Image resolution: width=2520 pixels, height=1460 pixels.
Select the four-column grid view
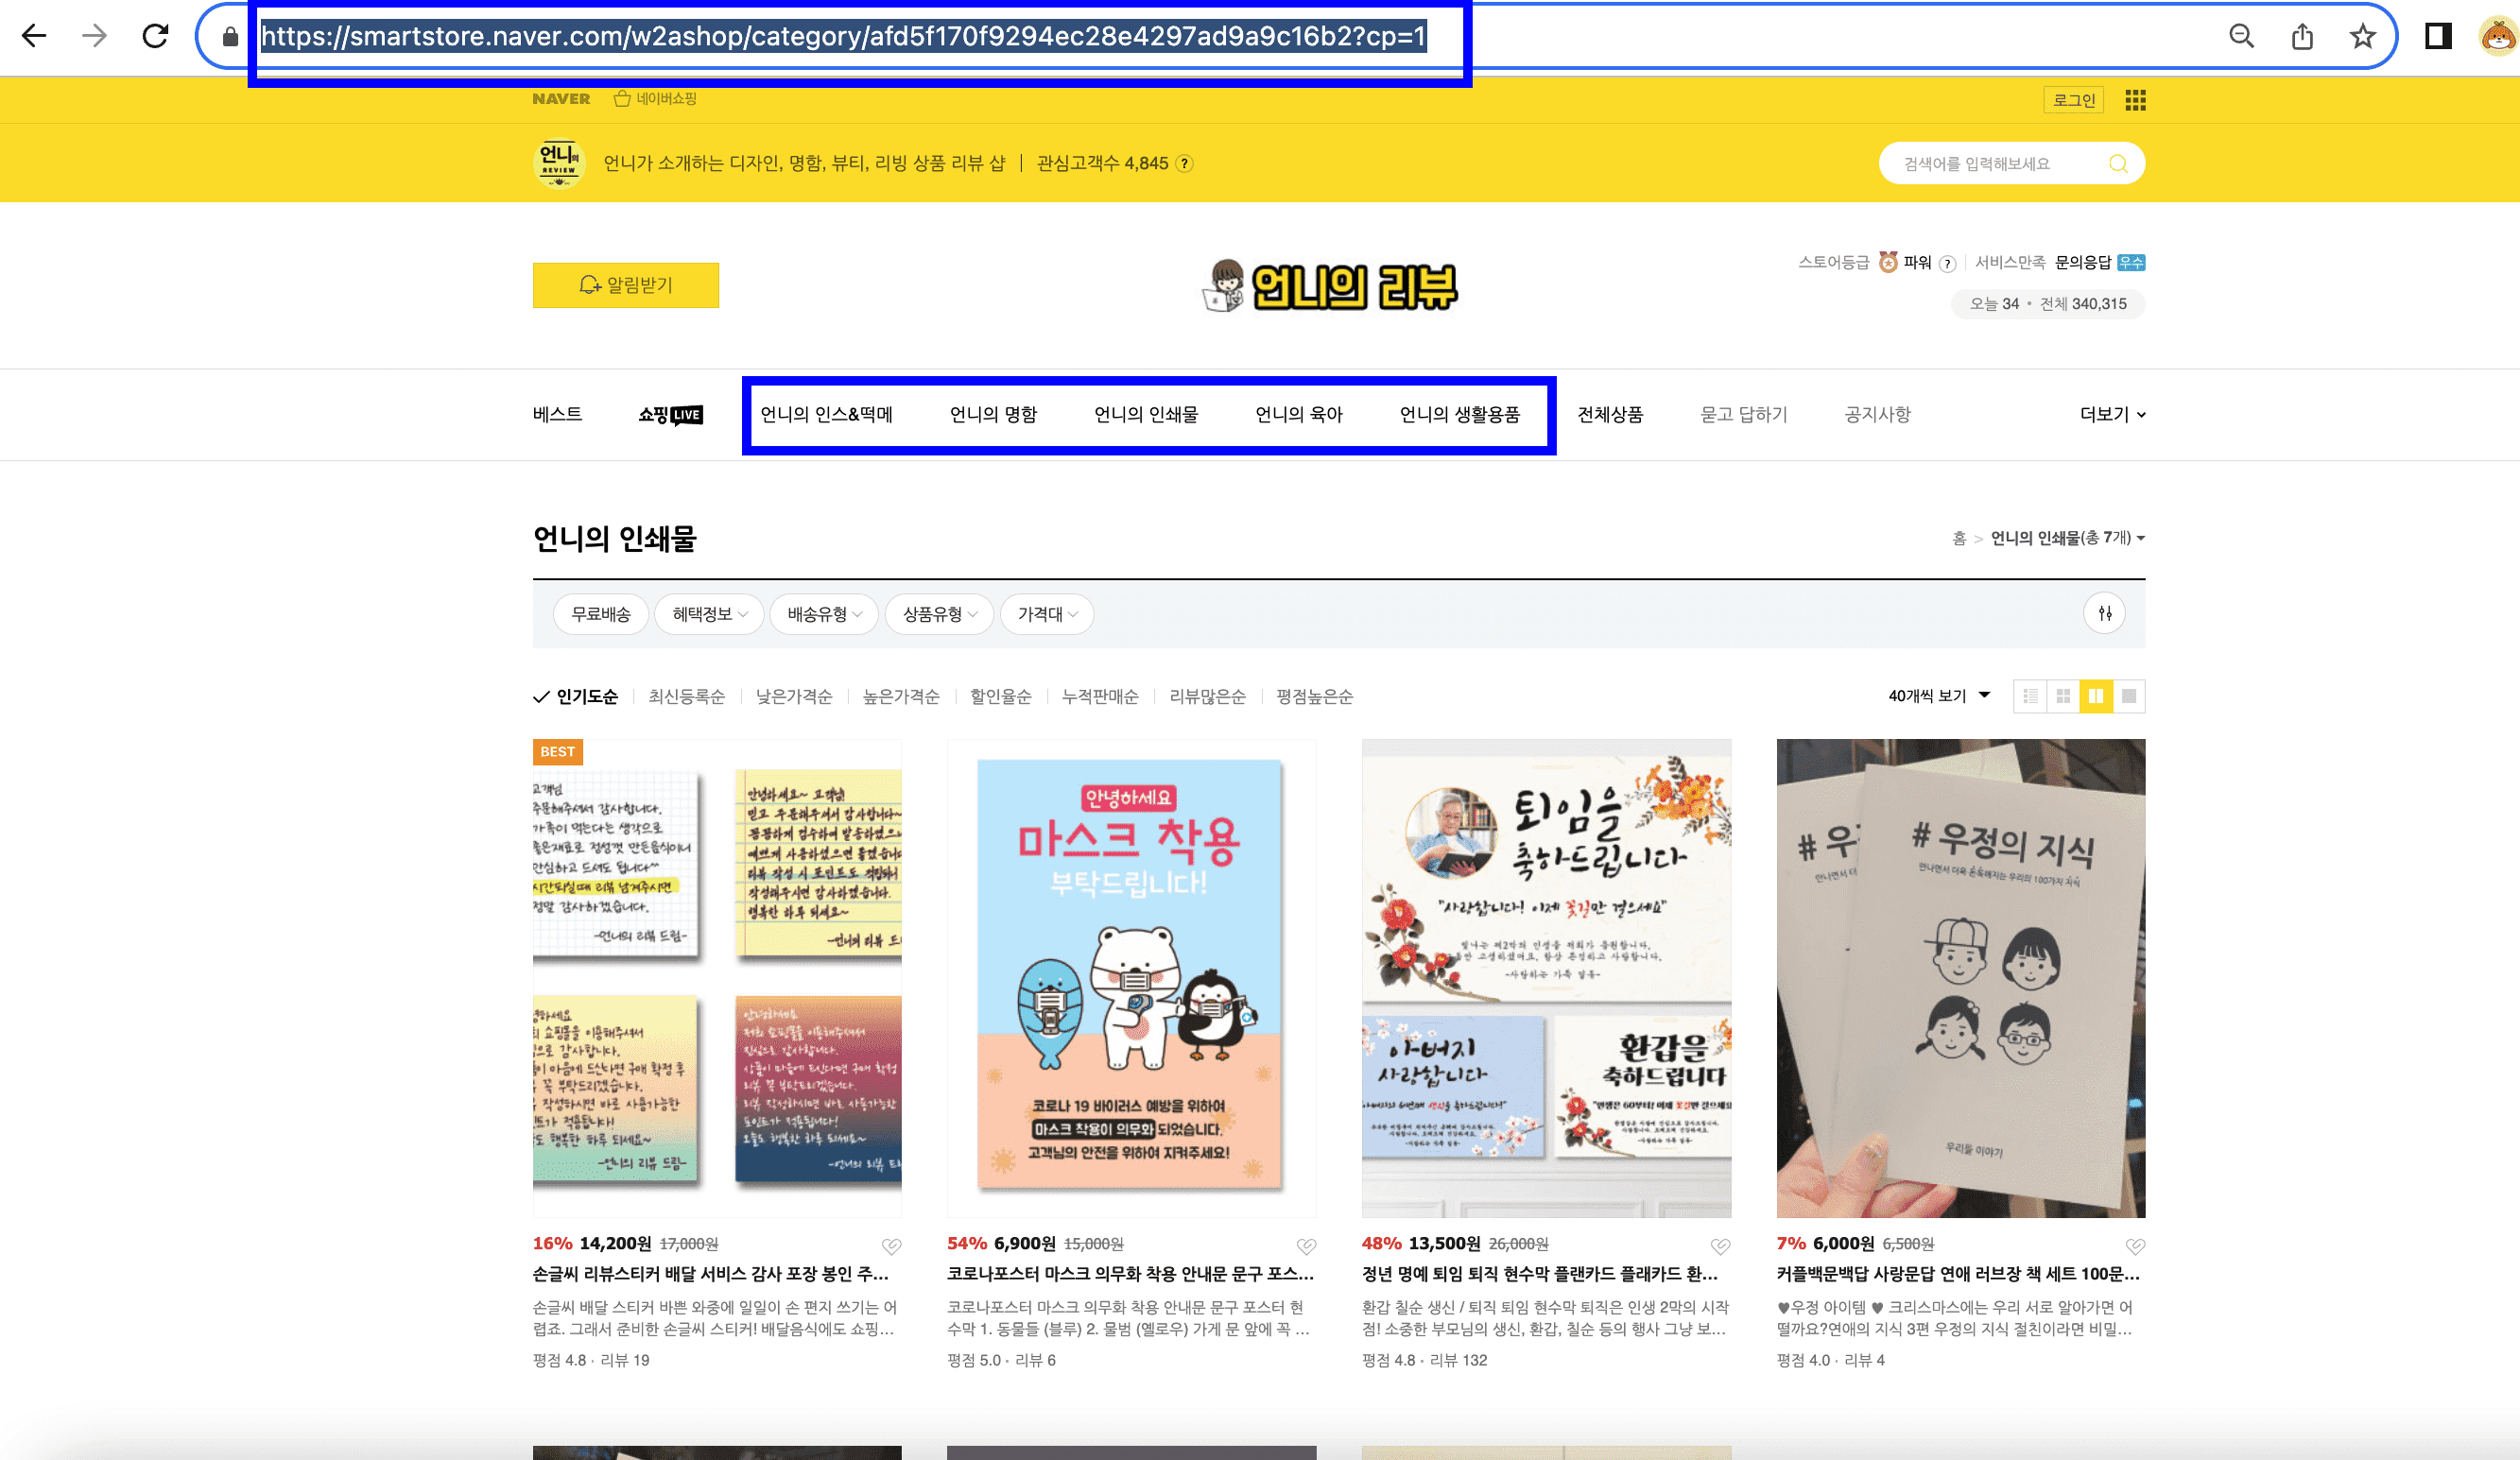point(2063,696)
